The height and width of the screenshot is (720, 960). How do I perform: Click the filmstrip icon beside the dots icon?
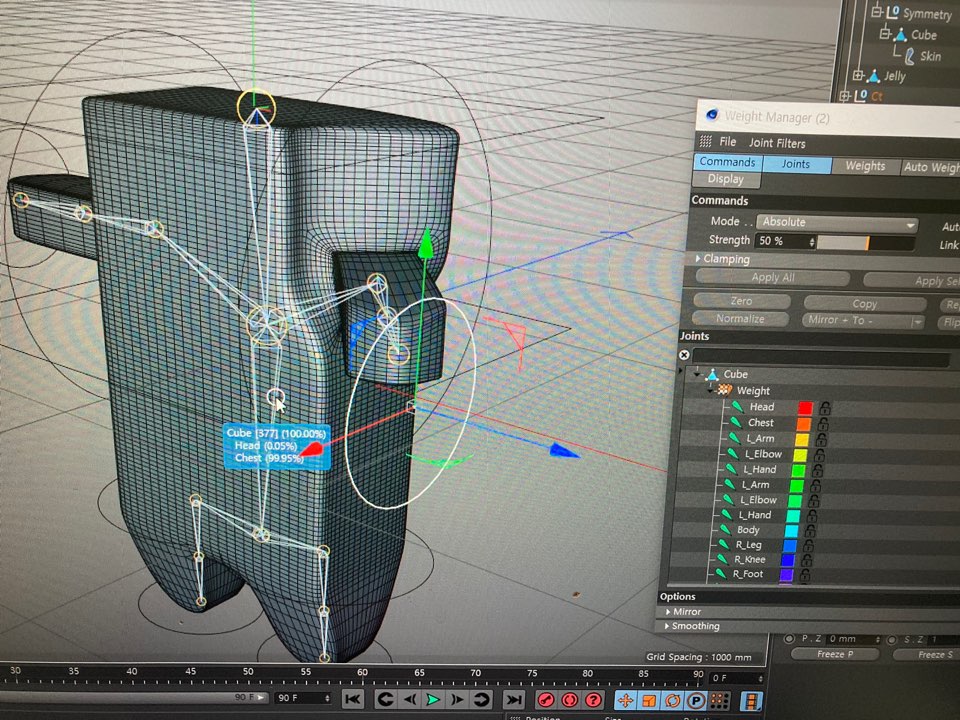751,701
